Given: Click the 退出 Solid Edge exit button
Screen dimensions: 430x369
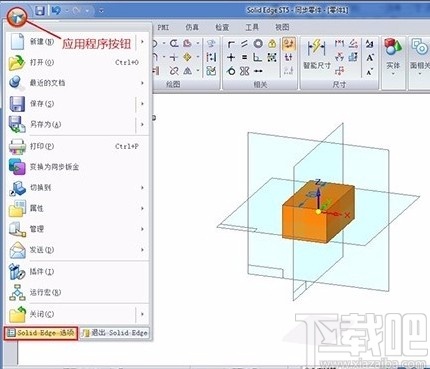Looking at the screenshot, I should pyautogui.click(x=115, y=333).
